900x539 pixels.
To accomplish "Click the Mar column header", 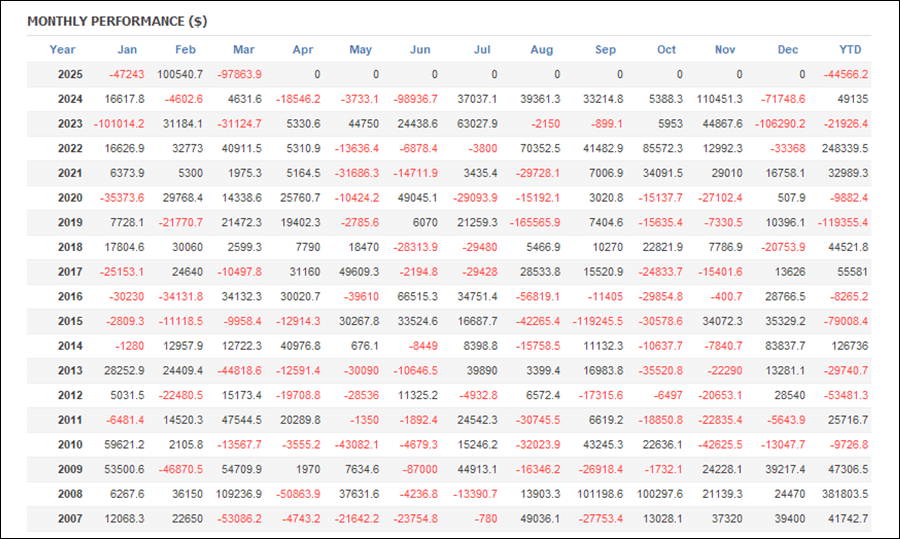I will pyautogui.click(x=243, y=49).
